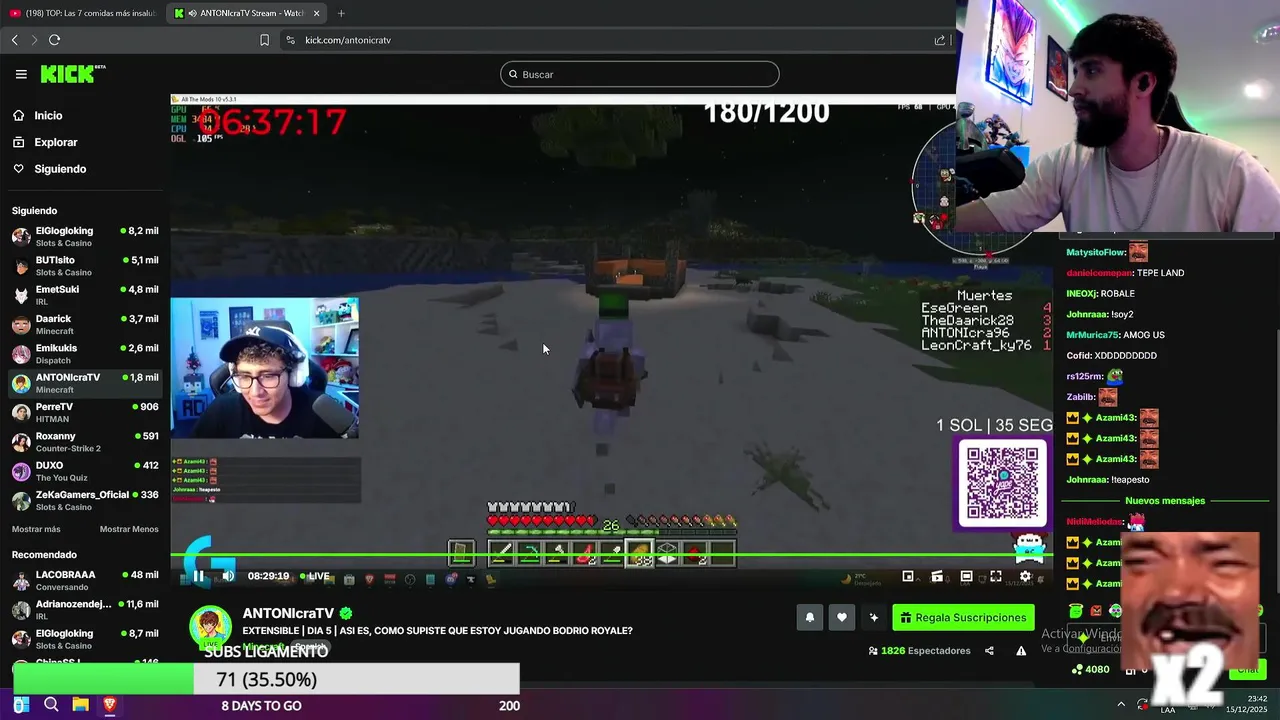The image size is (1280, 720).
Task: Share the page from the address bar
Action: (940, 40)
